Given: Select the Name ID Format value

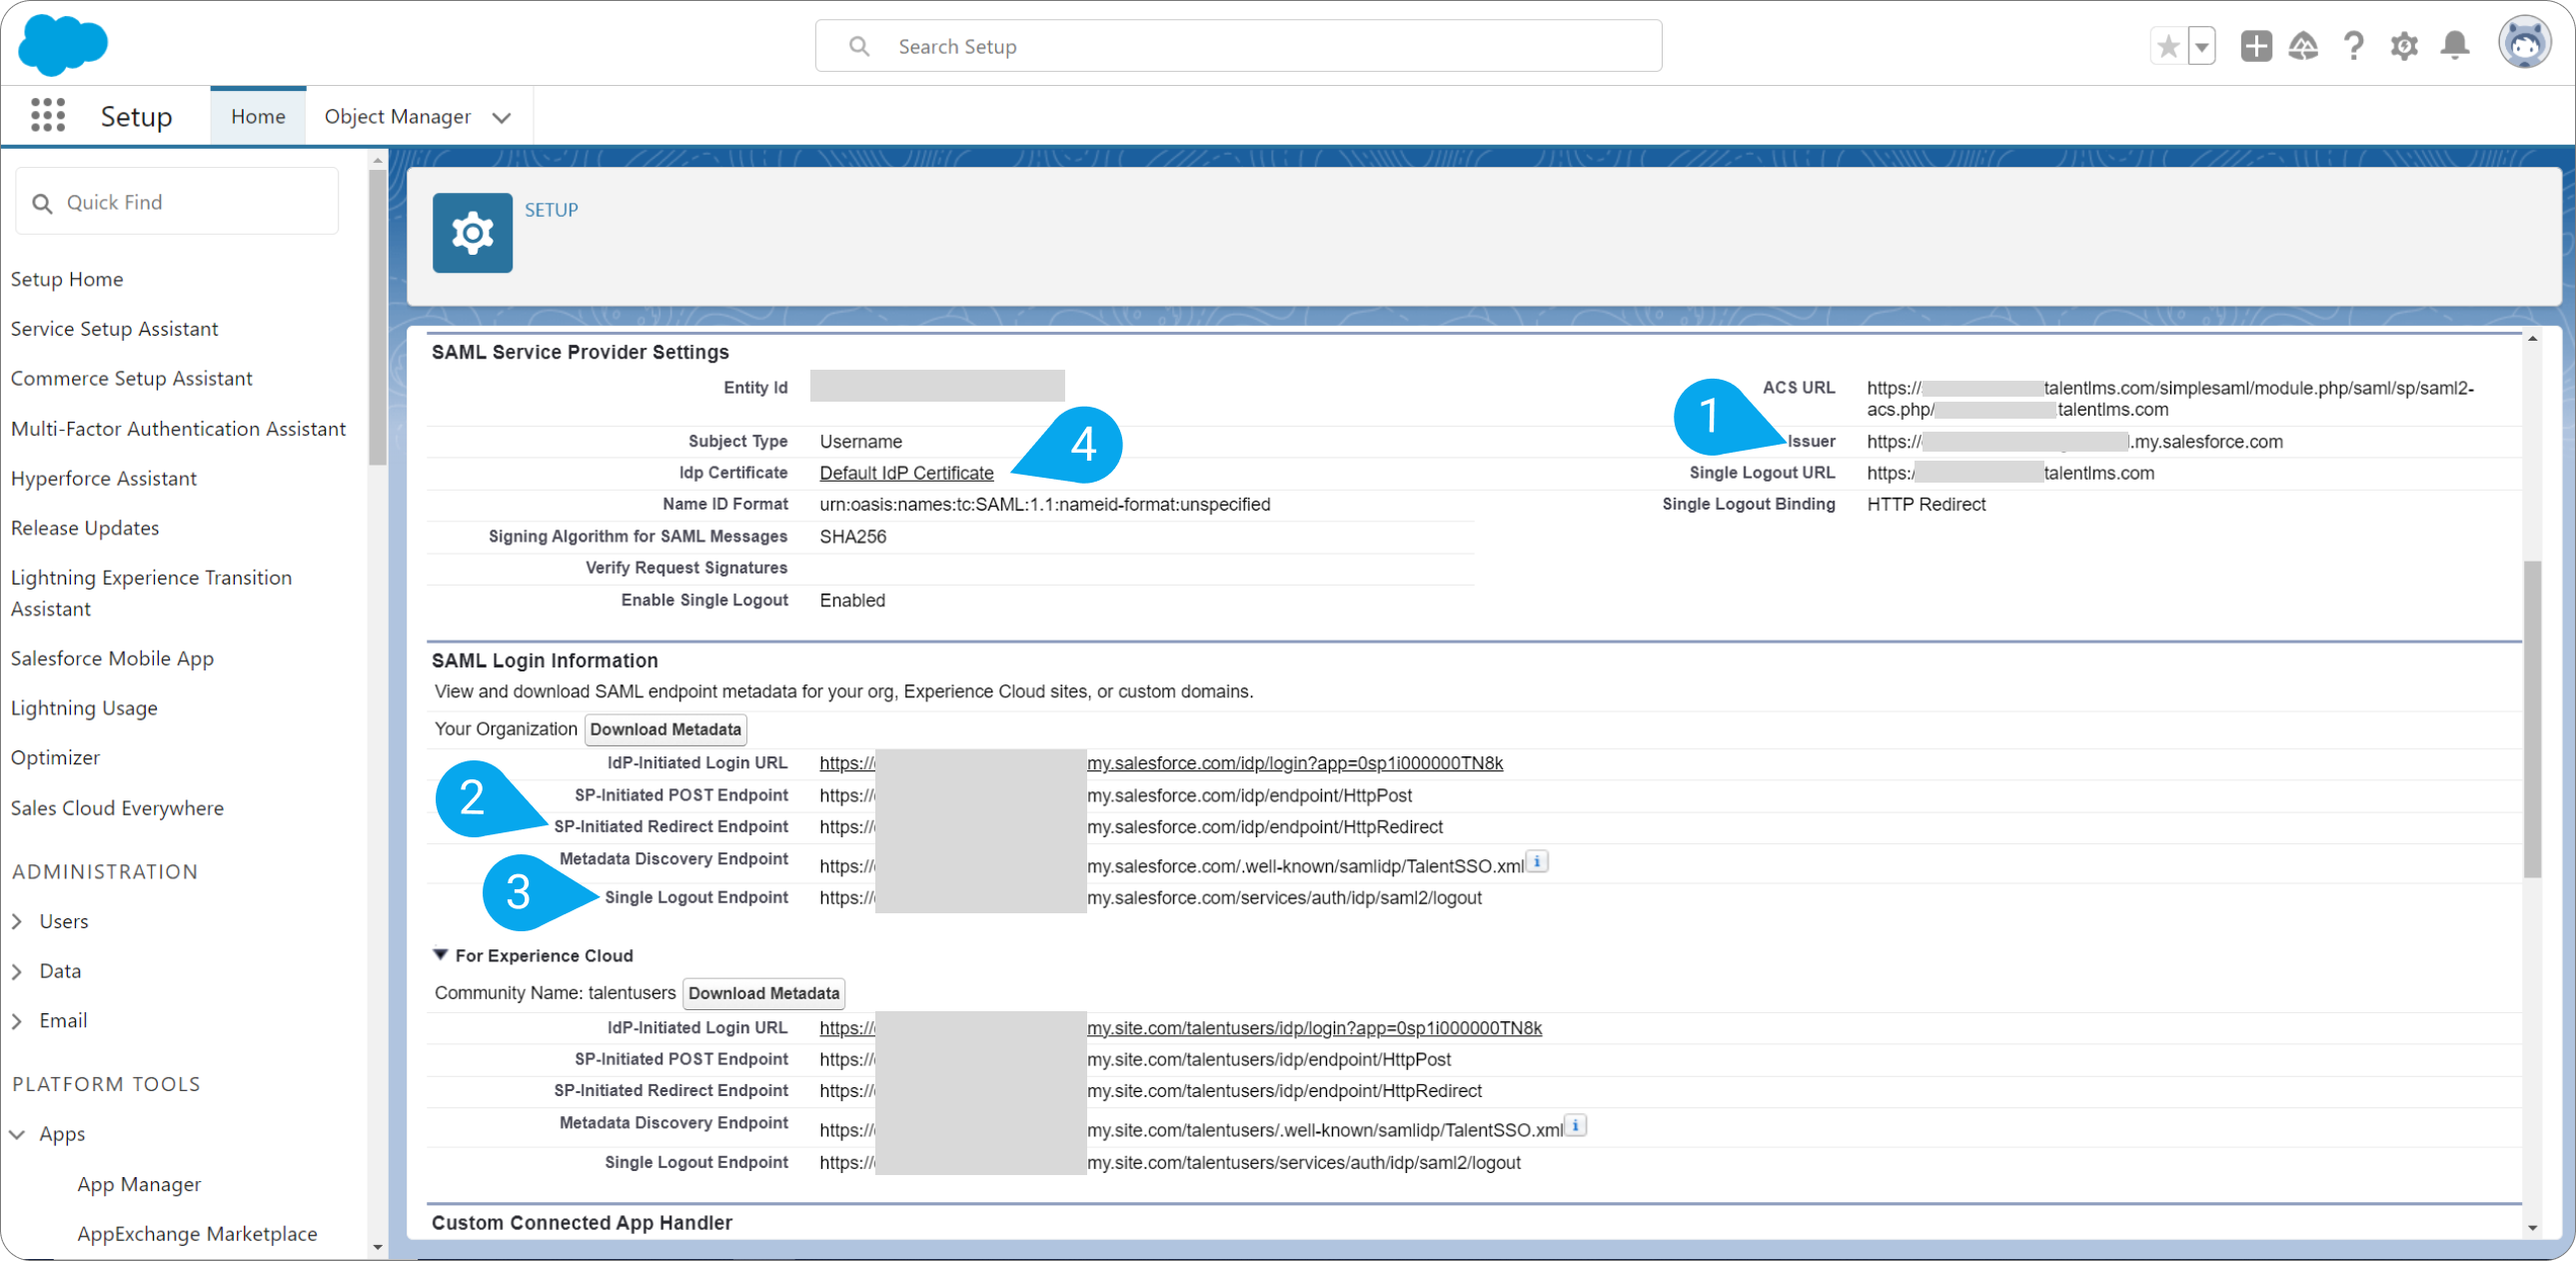Looking at the screenshot, I should (1044, 504).
